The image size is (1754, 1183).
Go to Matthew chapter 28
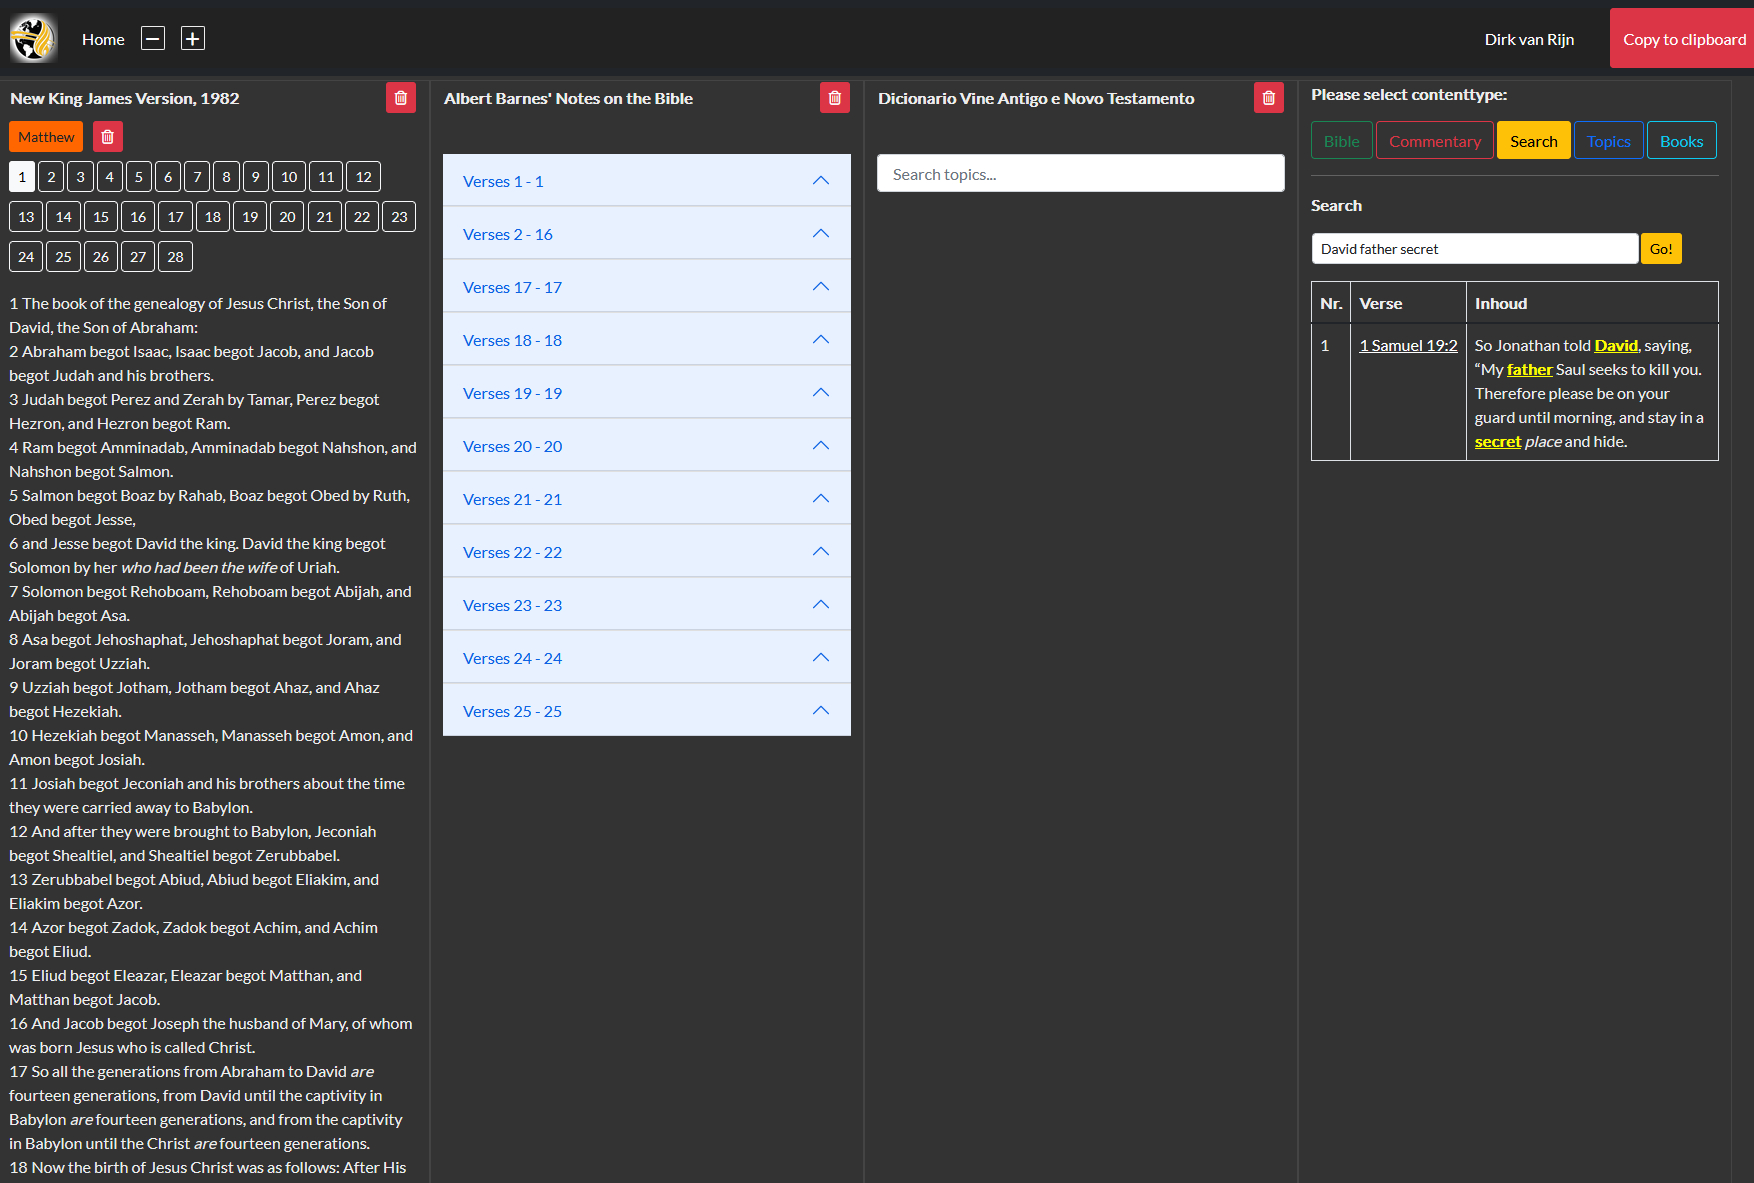(x=175, y=257)
